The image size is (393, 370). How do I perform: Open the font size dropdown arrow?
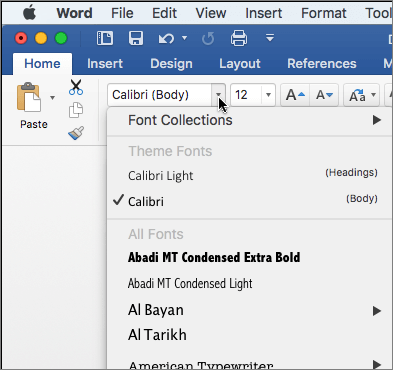click(x=268, y=95)
